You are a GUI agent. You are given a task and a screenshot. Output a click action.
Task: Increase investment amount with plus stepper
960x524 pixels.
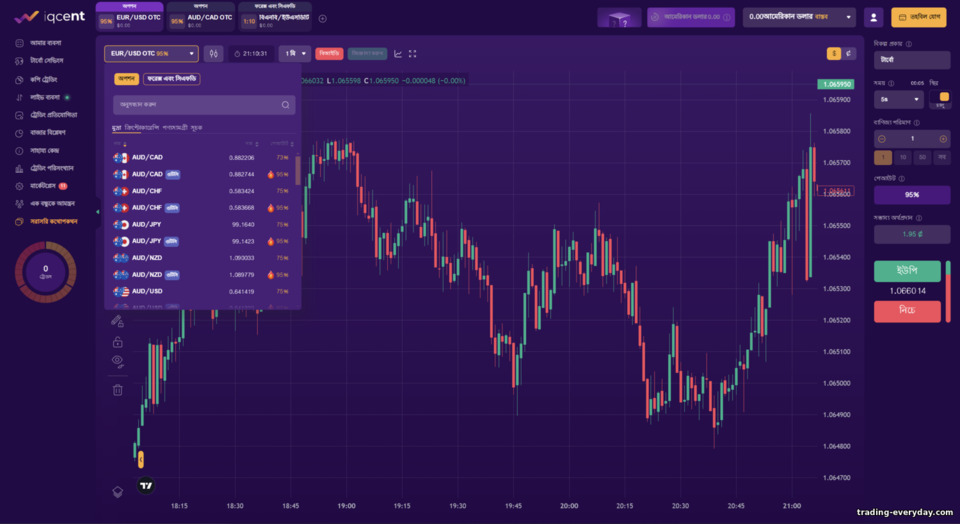click(943, 139)
